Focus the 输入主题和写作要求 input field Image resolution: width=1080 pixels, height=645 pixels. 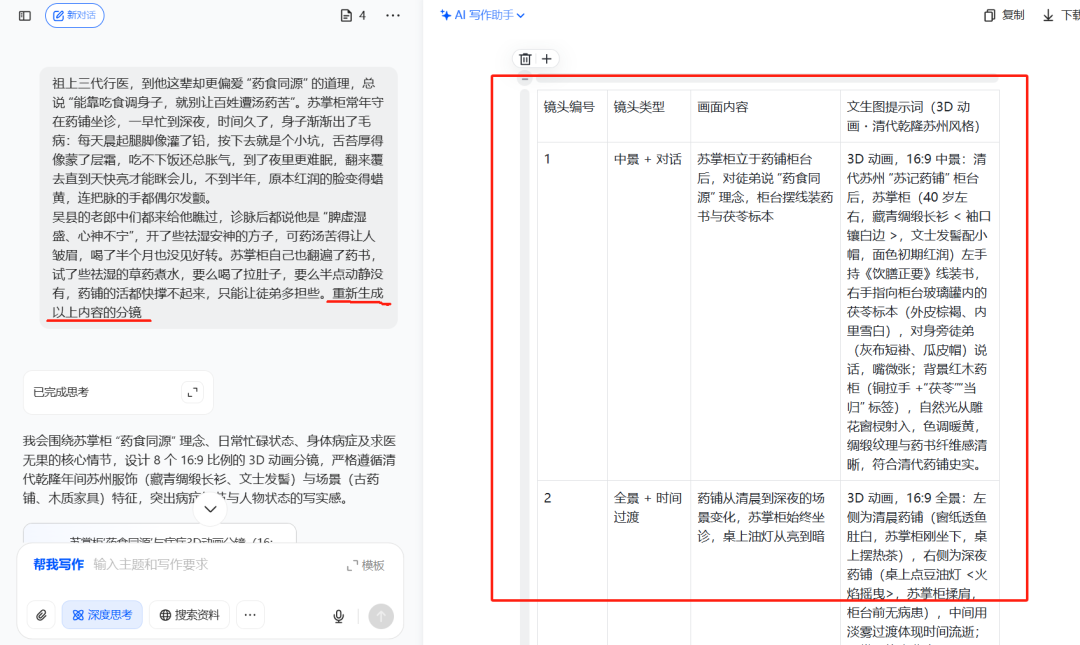(x=210, y=565)
